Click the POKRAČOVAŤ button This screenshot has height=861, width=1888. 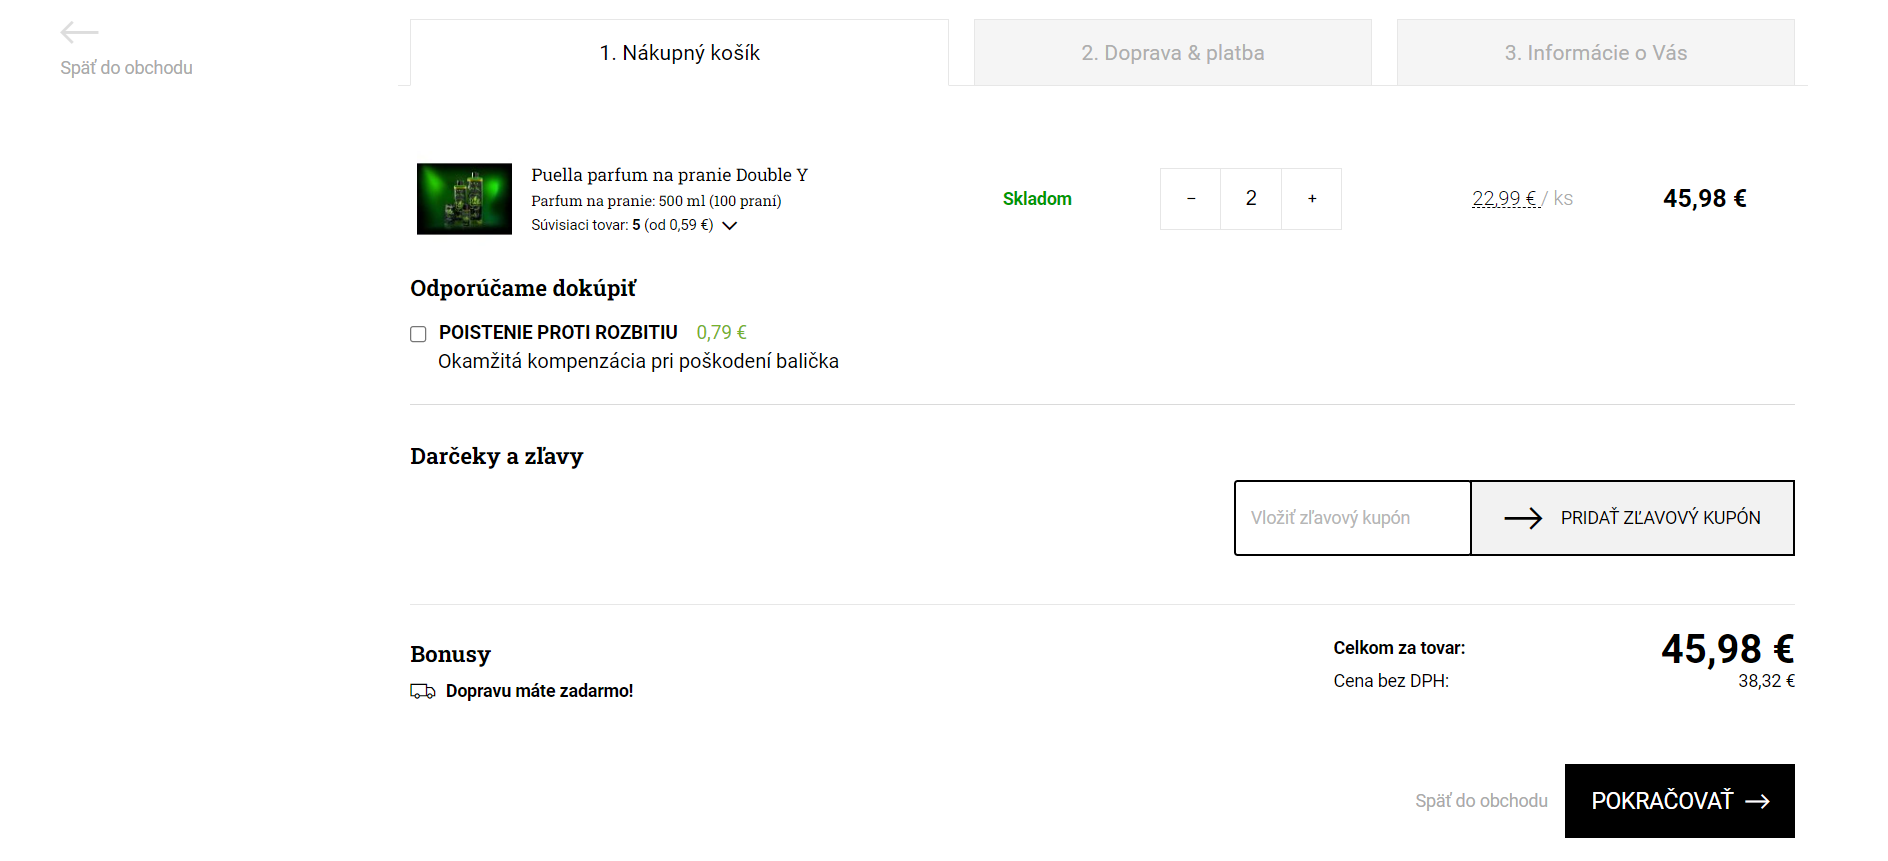[1680, 801]
